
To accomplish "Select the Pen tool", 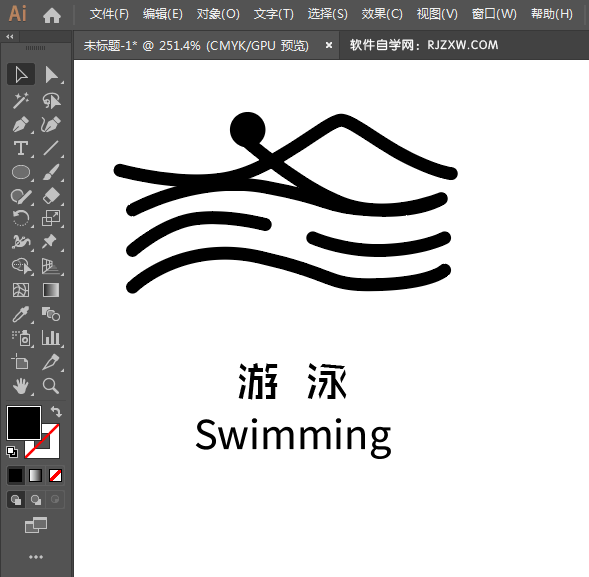I will (21, 125).
